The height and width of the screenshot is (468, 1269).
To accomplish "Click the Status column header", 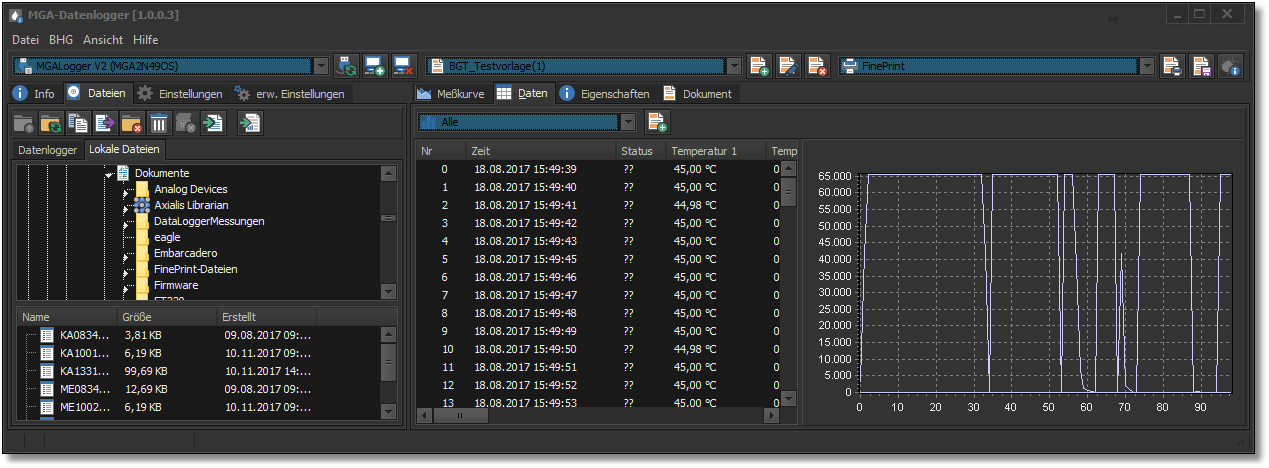I will pyautogui.click(x=640, y=151).
